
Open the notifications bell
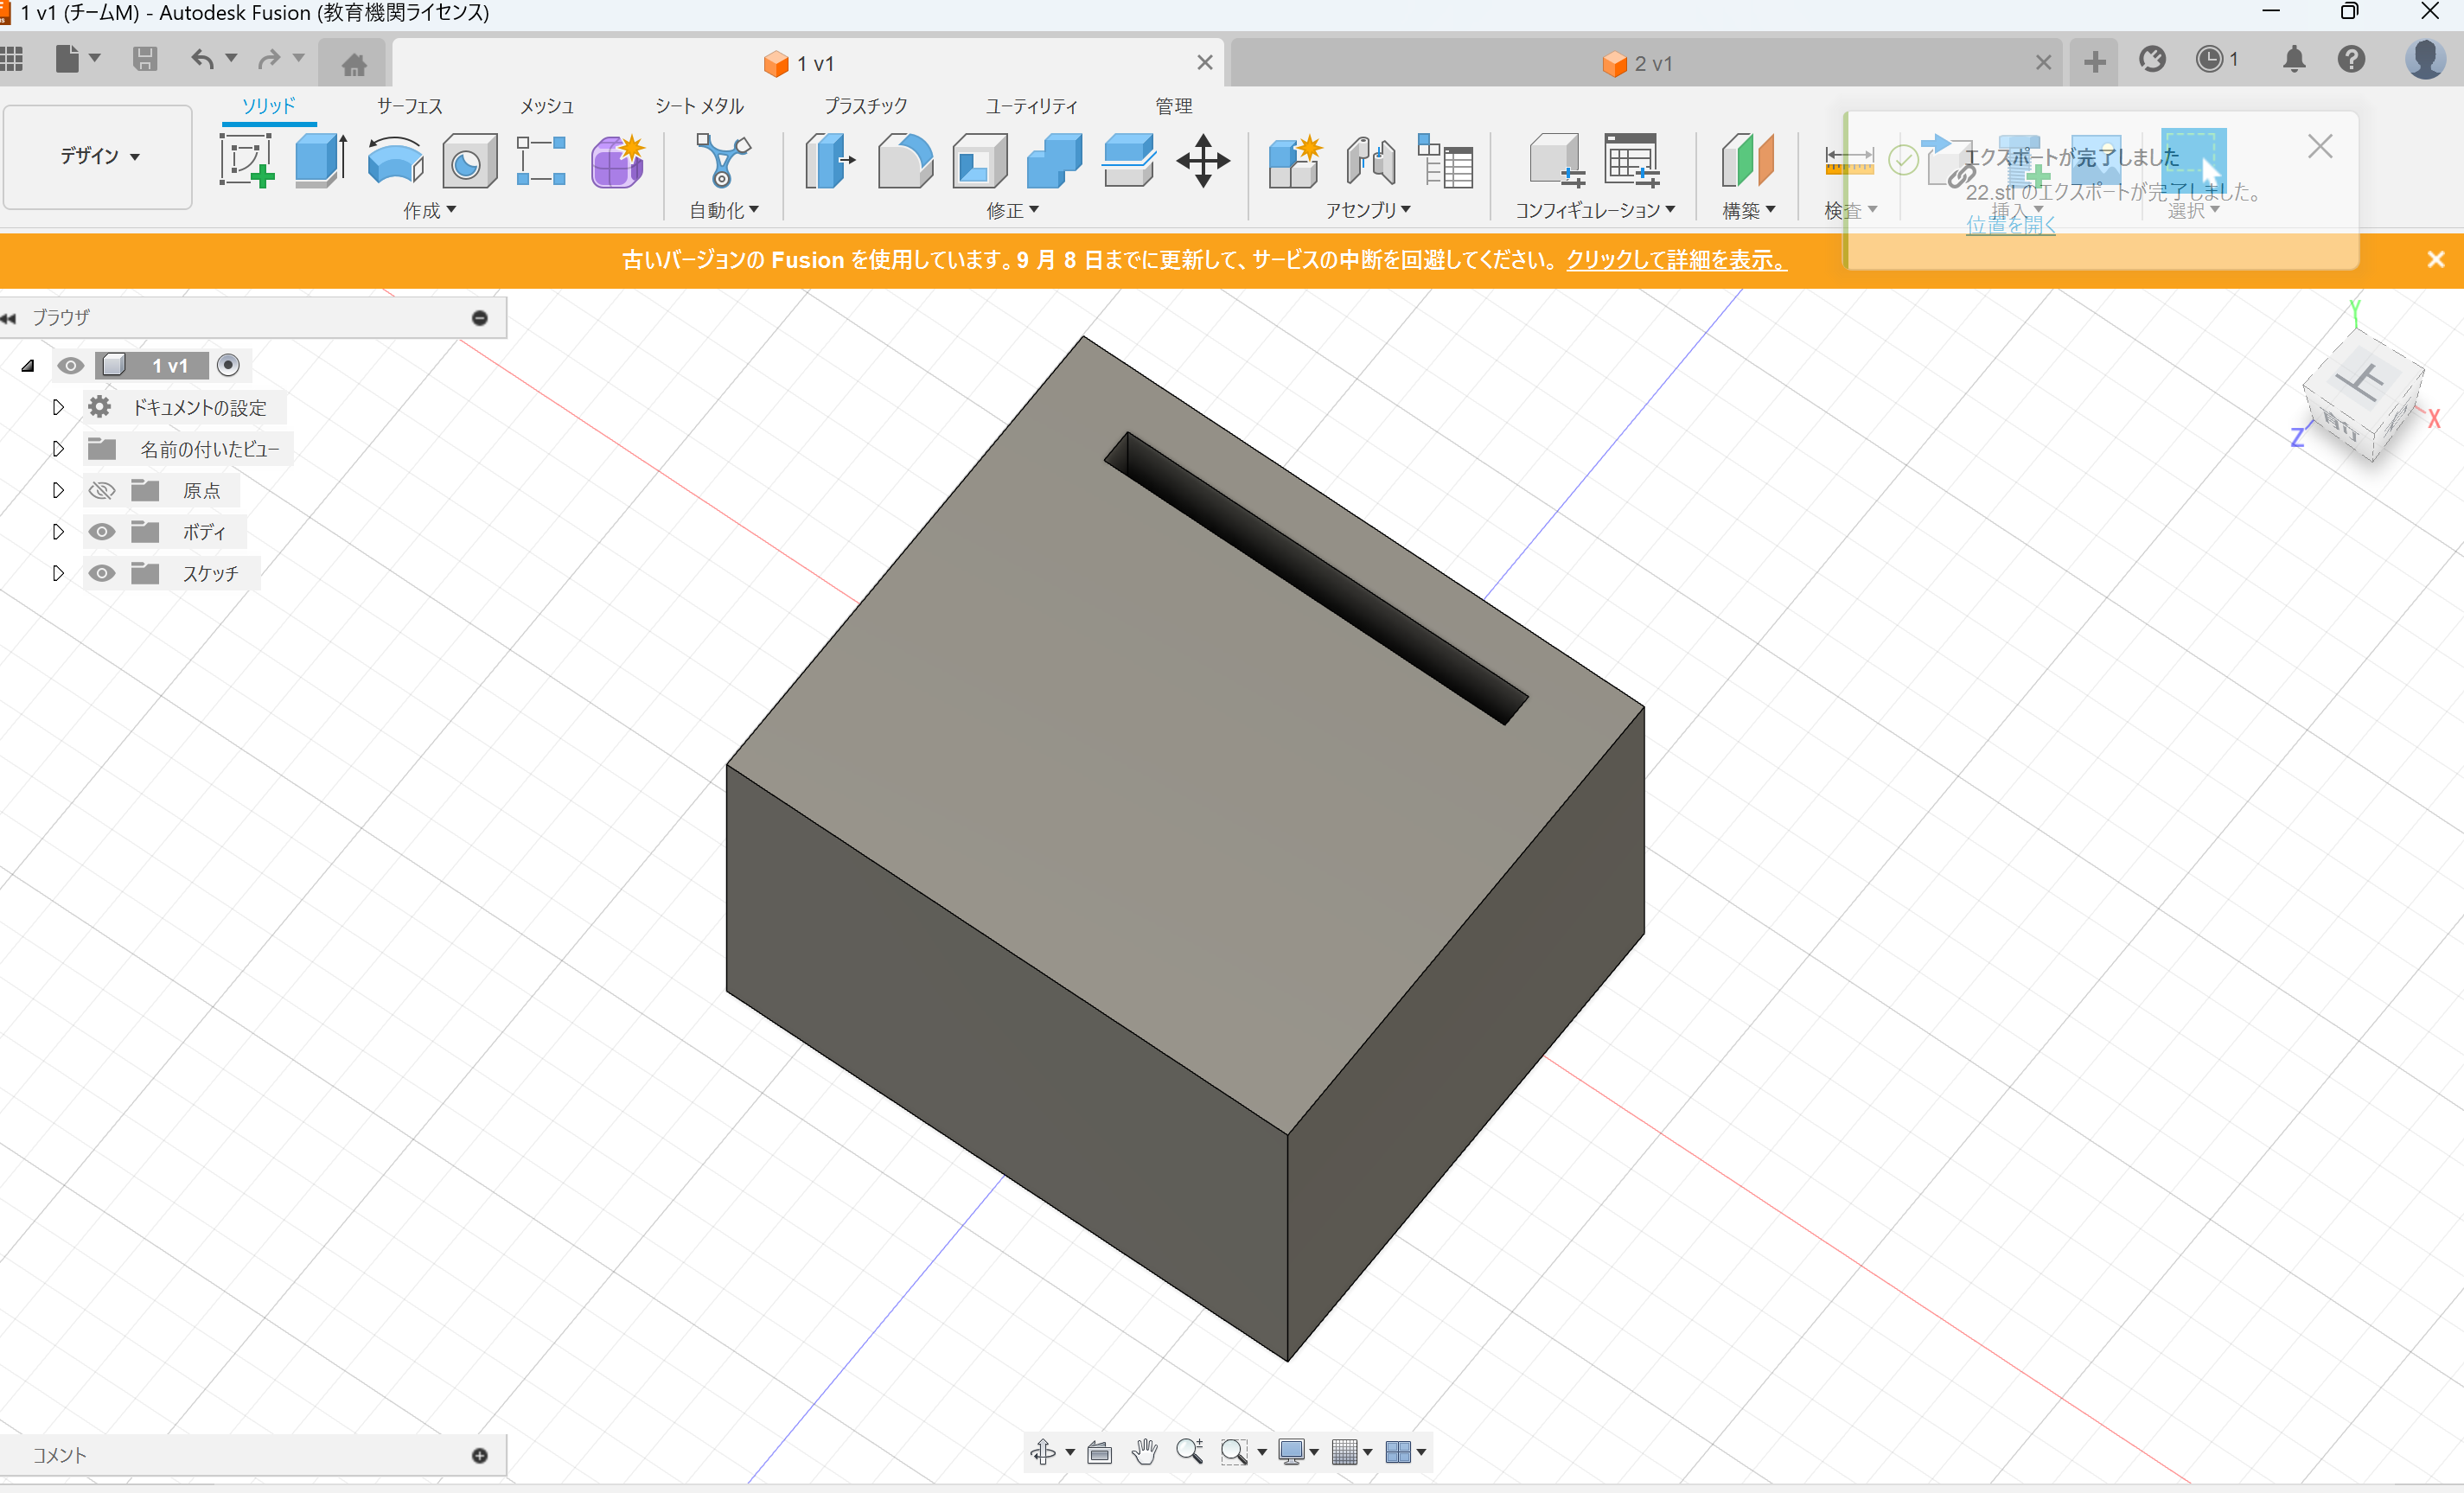2294,59
